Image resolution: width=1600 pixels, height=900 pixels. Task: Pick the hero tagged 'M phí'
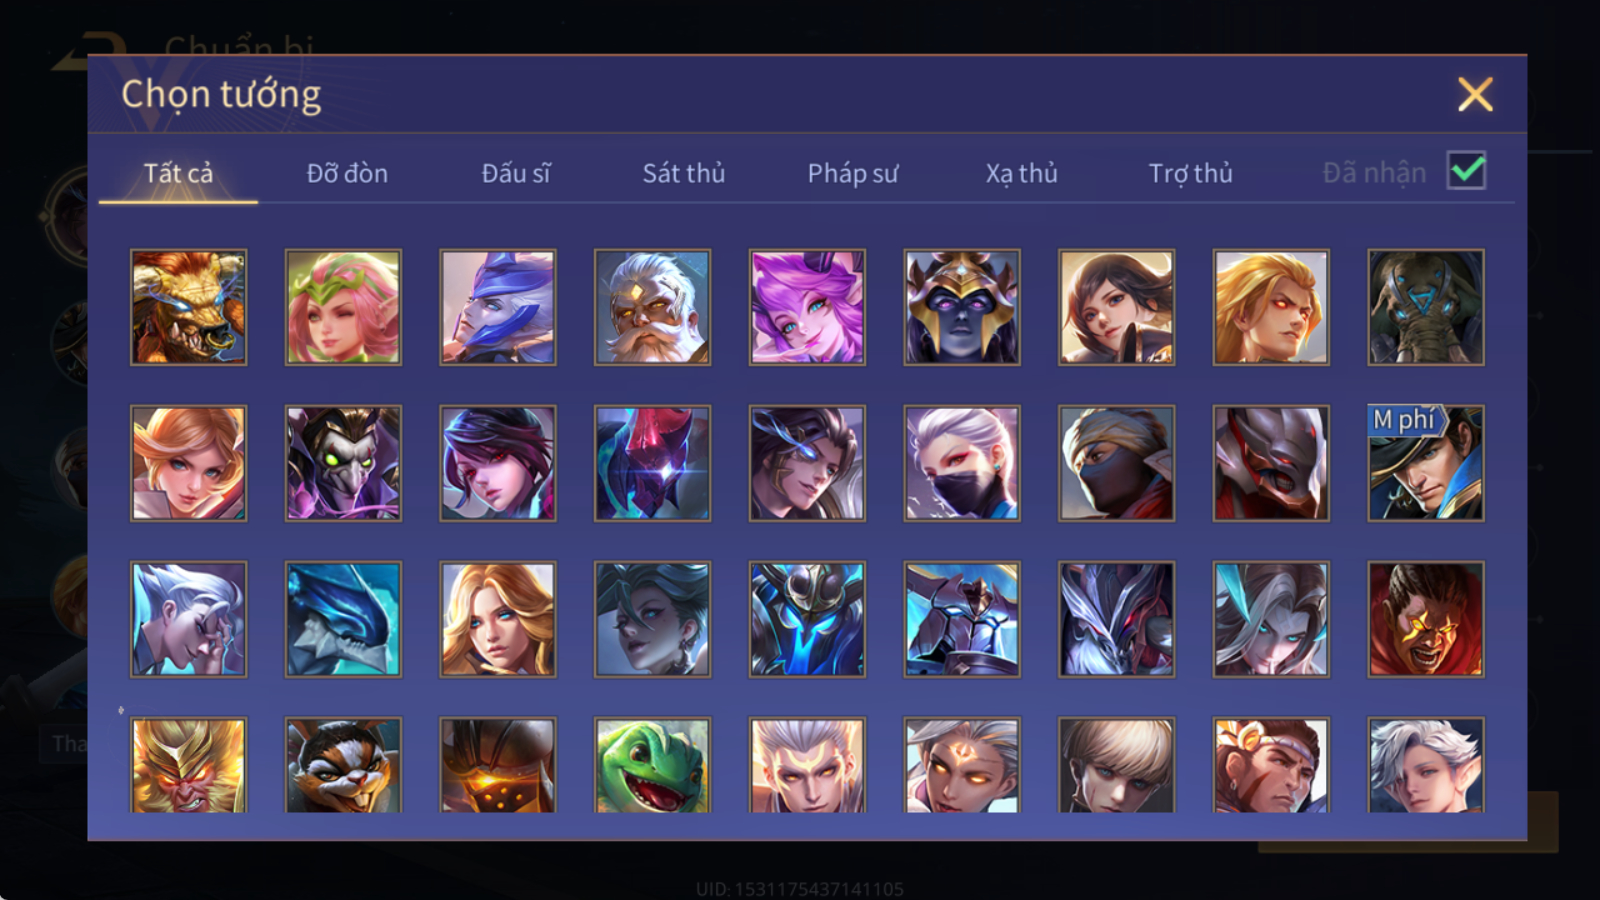click(x=1426, y=463)
